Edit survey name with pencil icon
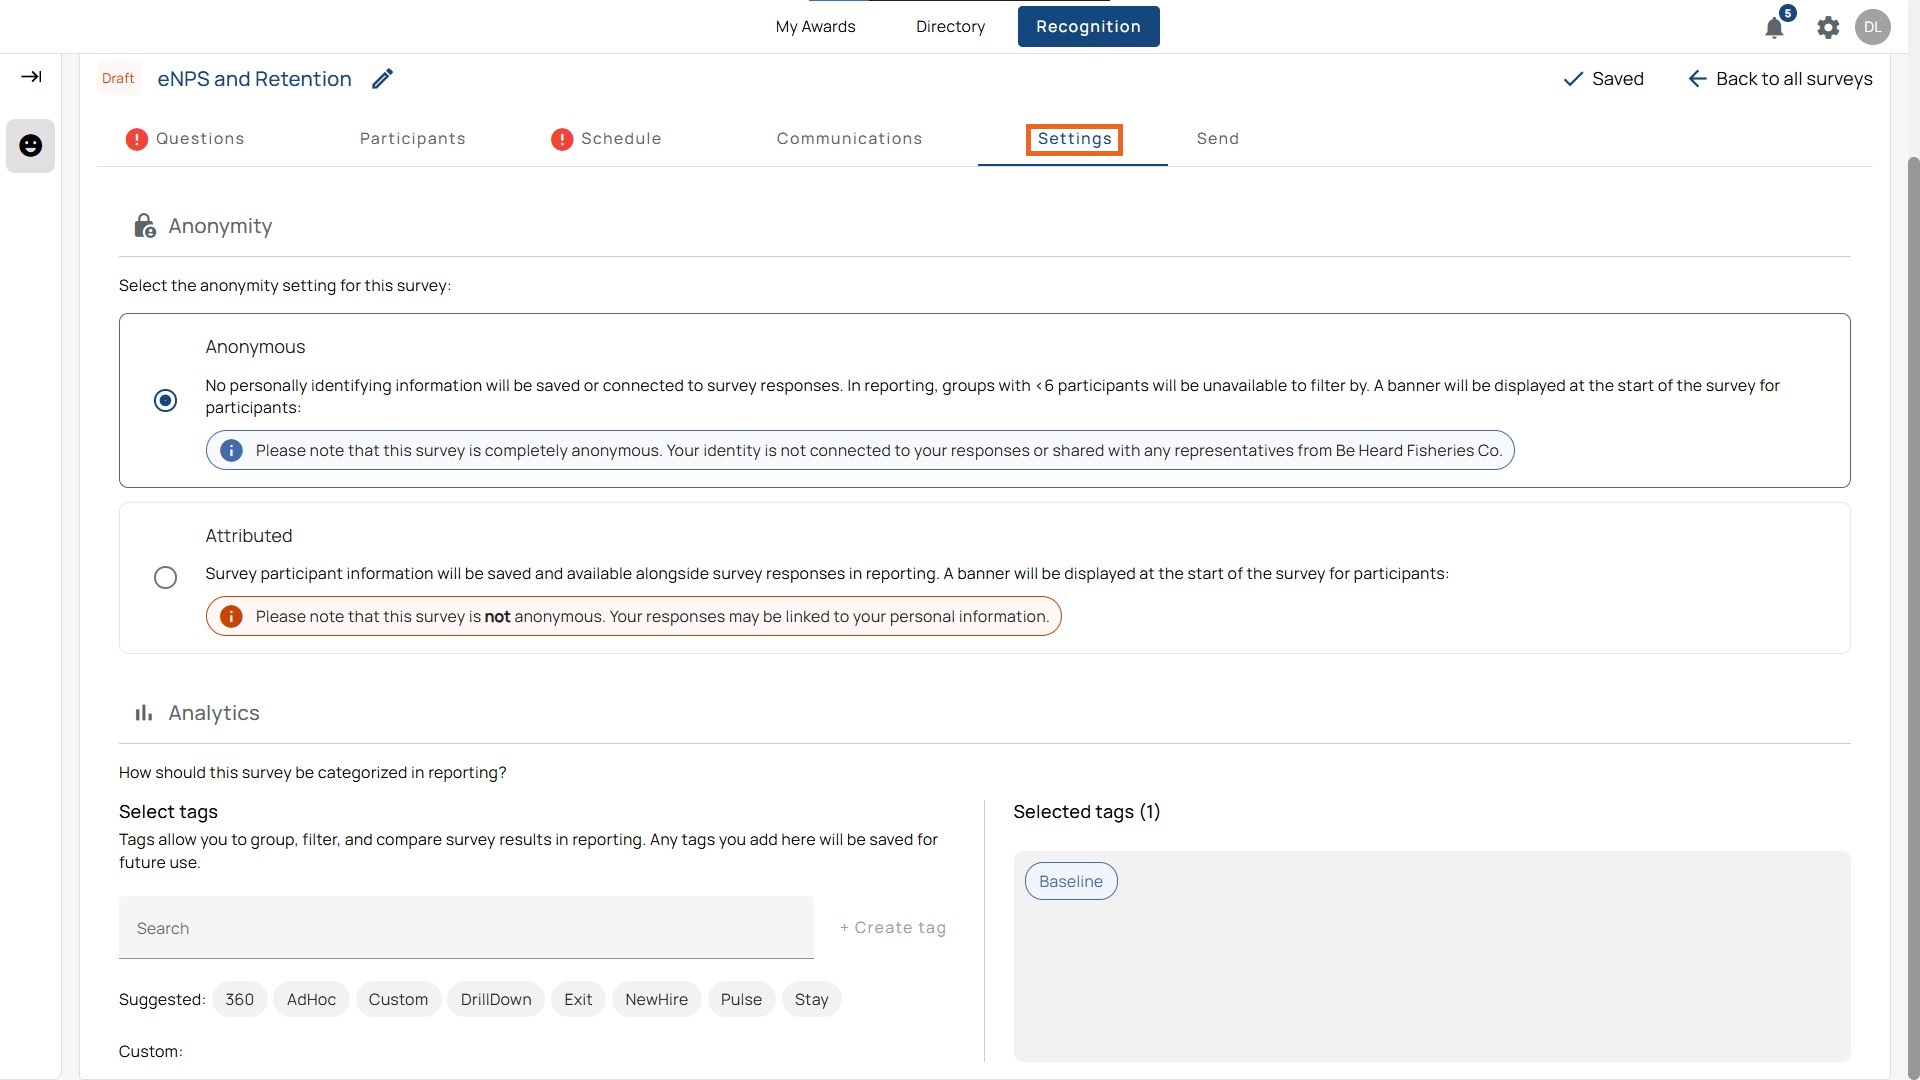This screenshot has width=1920, height=1080. pyautogui.click(x=383, y=79)
